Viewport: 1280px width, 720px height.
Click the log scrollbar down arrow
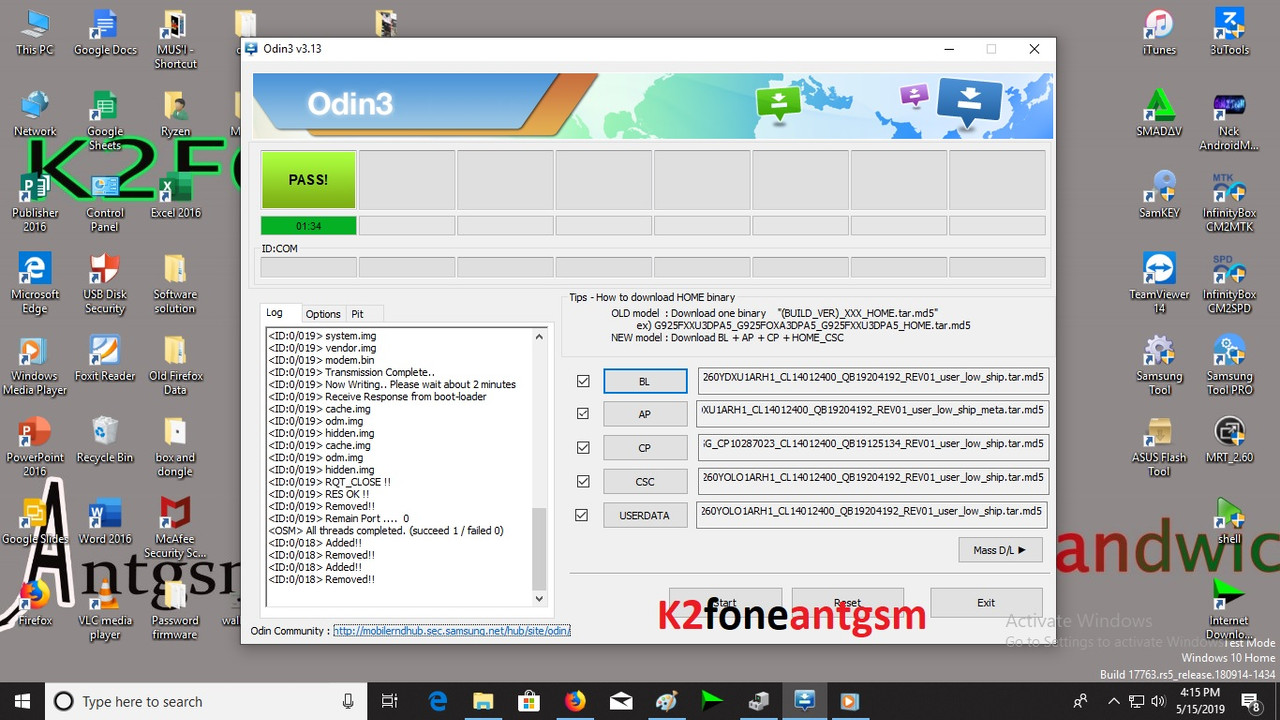[540, 598]
